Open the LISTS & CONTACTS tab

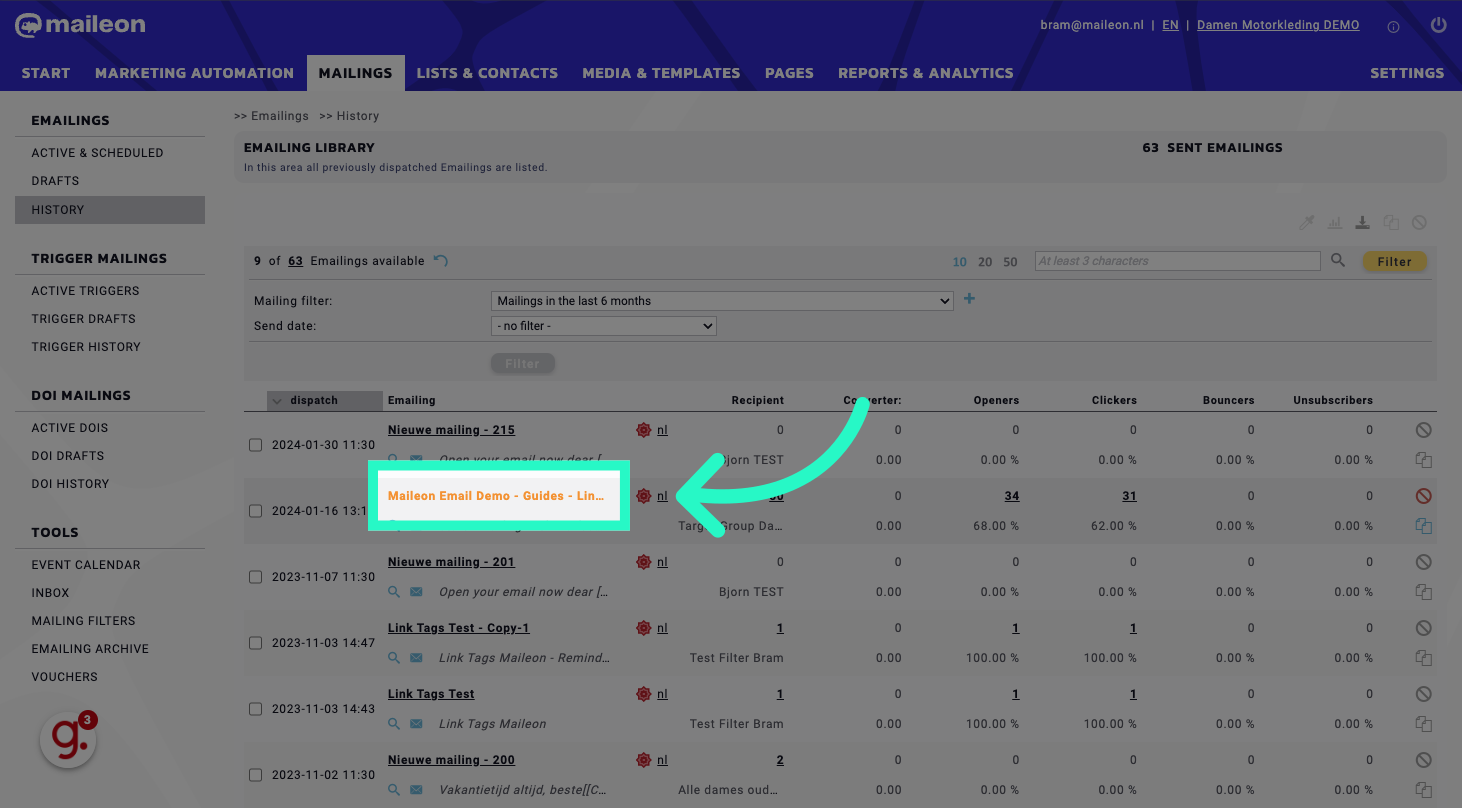coord(487,73)
